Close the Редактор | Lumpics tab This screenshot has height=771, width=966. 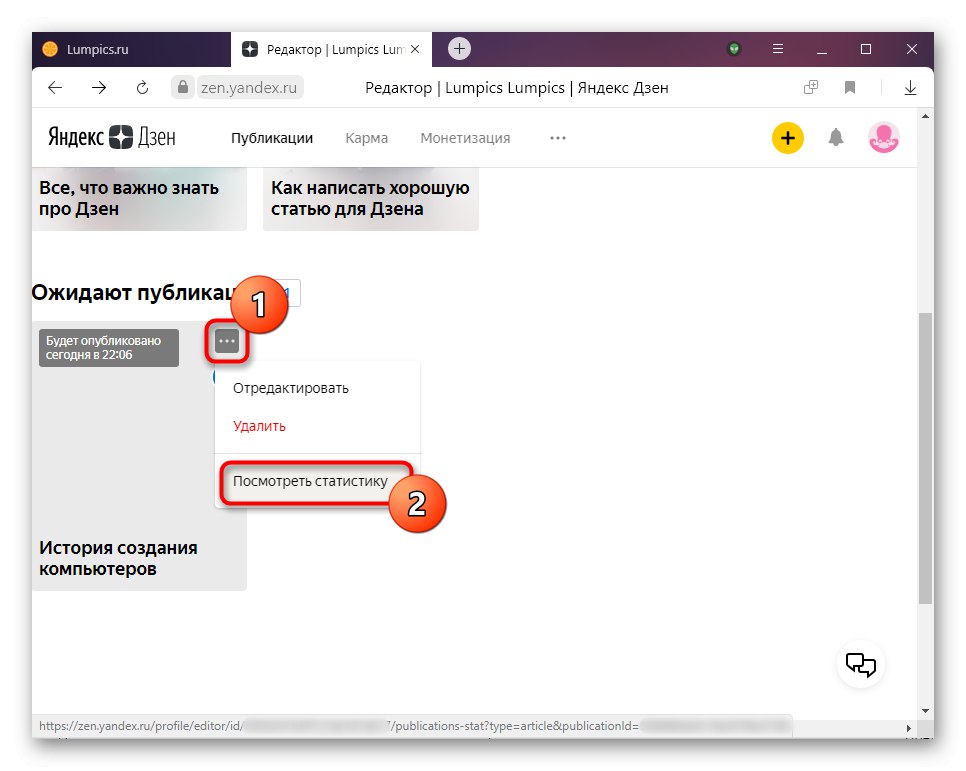(x=415, y=49)
